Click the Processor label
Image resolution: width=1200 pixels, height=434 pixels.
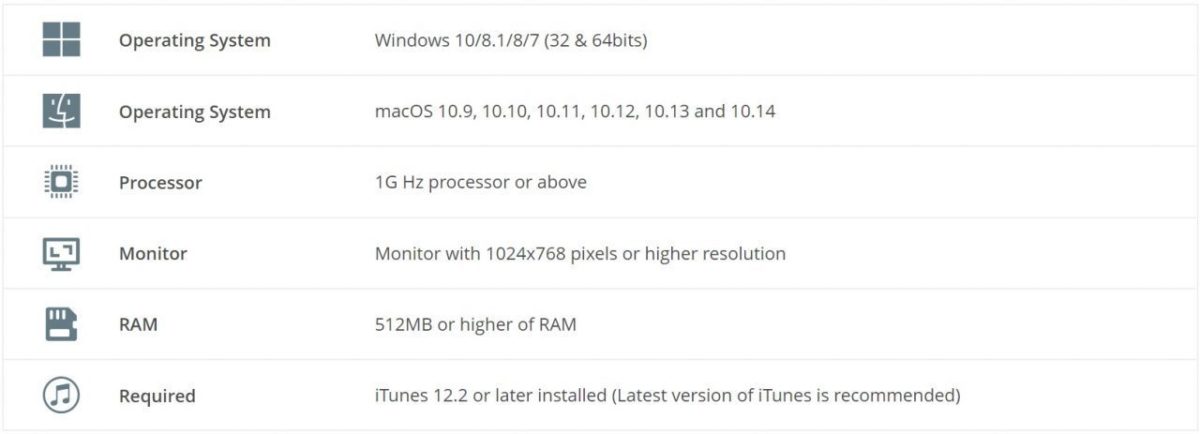click(x=160, y=183)
